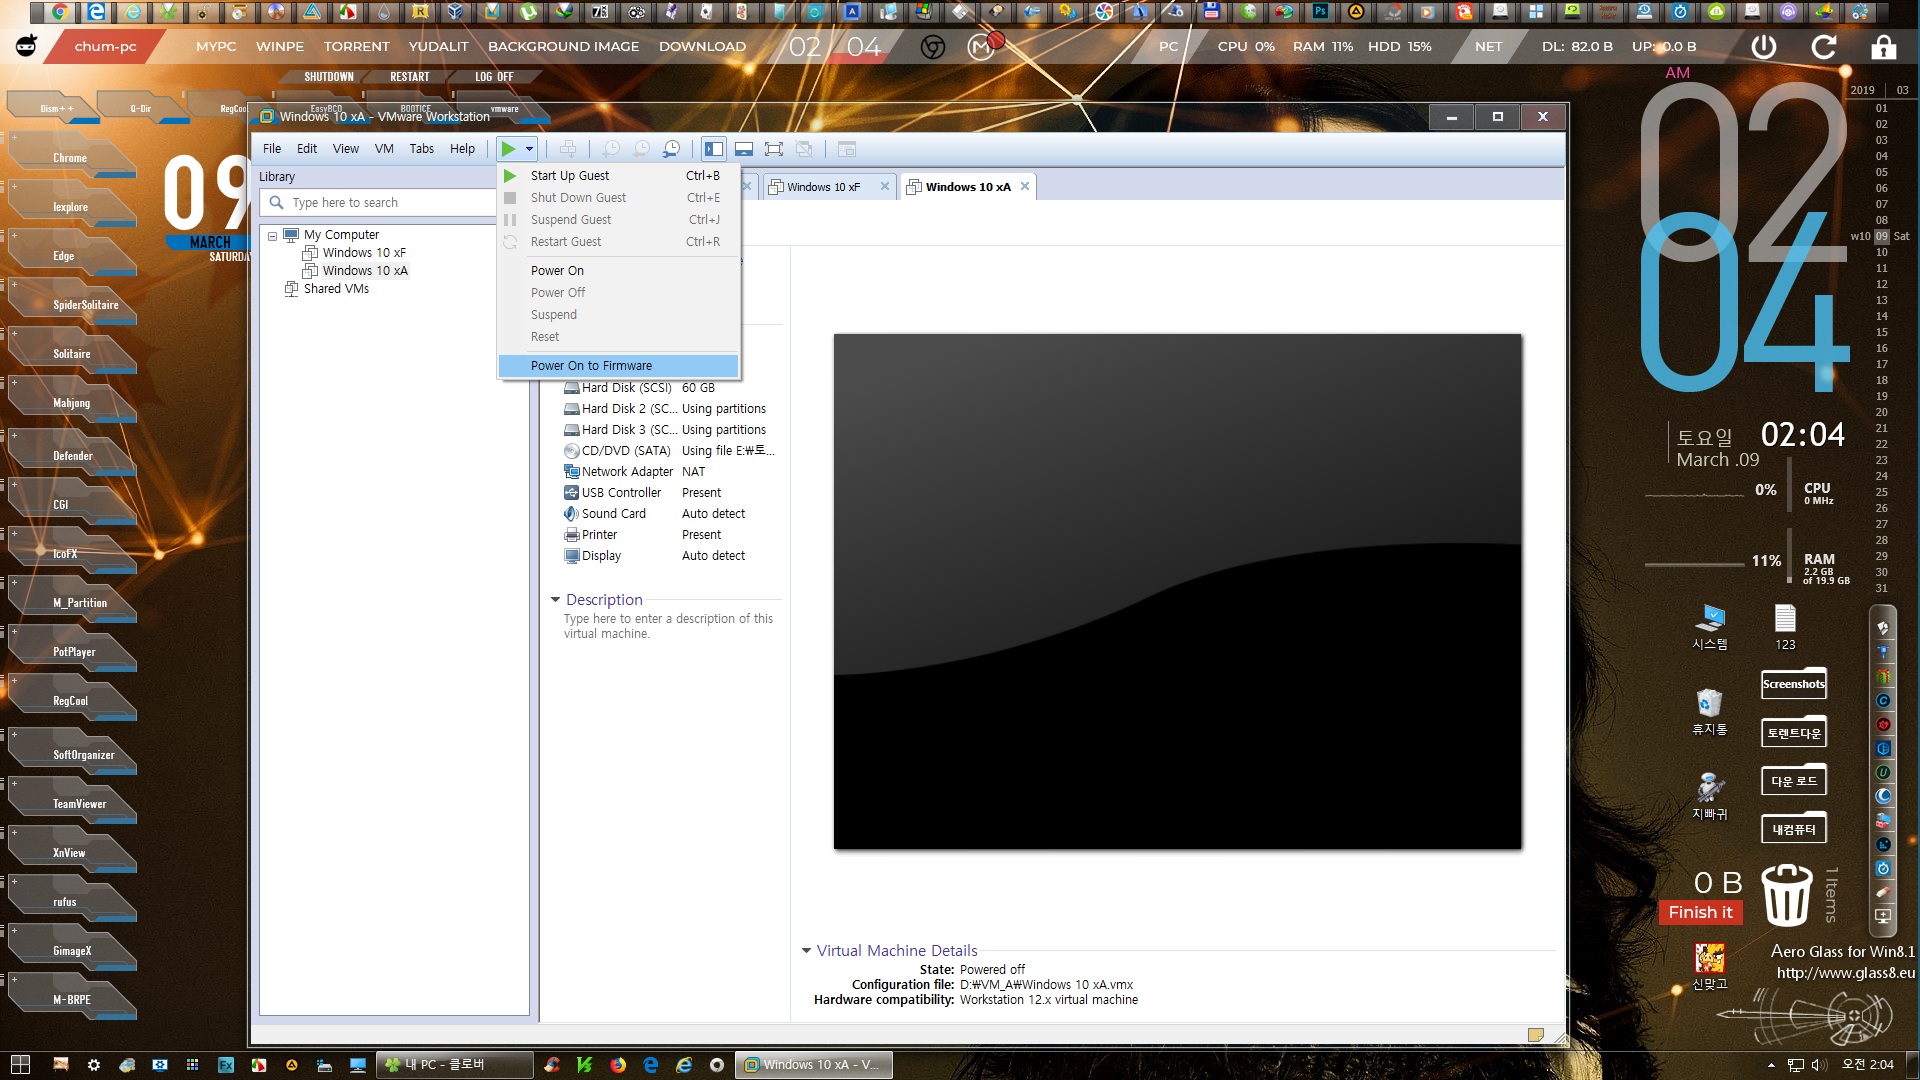This screenshot has height=1080, width=1920.
Task: Click the console view toolbar icon
Action: pos(847,149)
